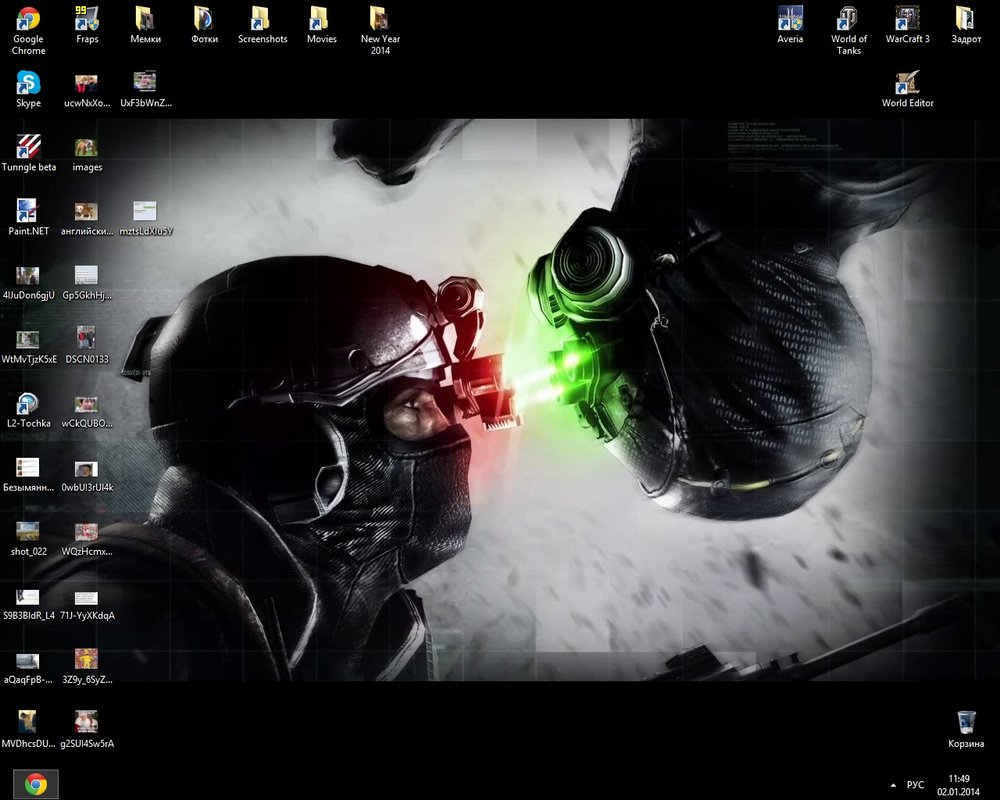Click the Chrome button in the taskbar
This screenshot has width=1000, height=800.
click(36, 783)
